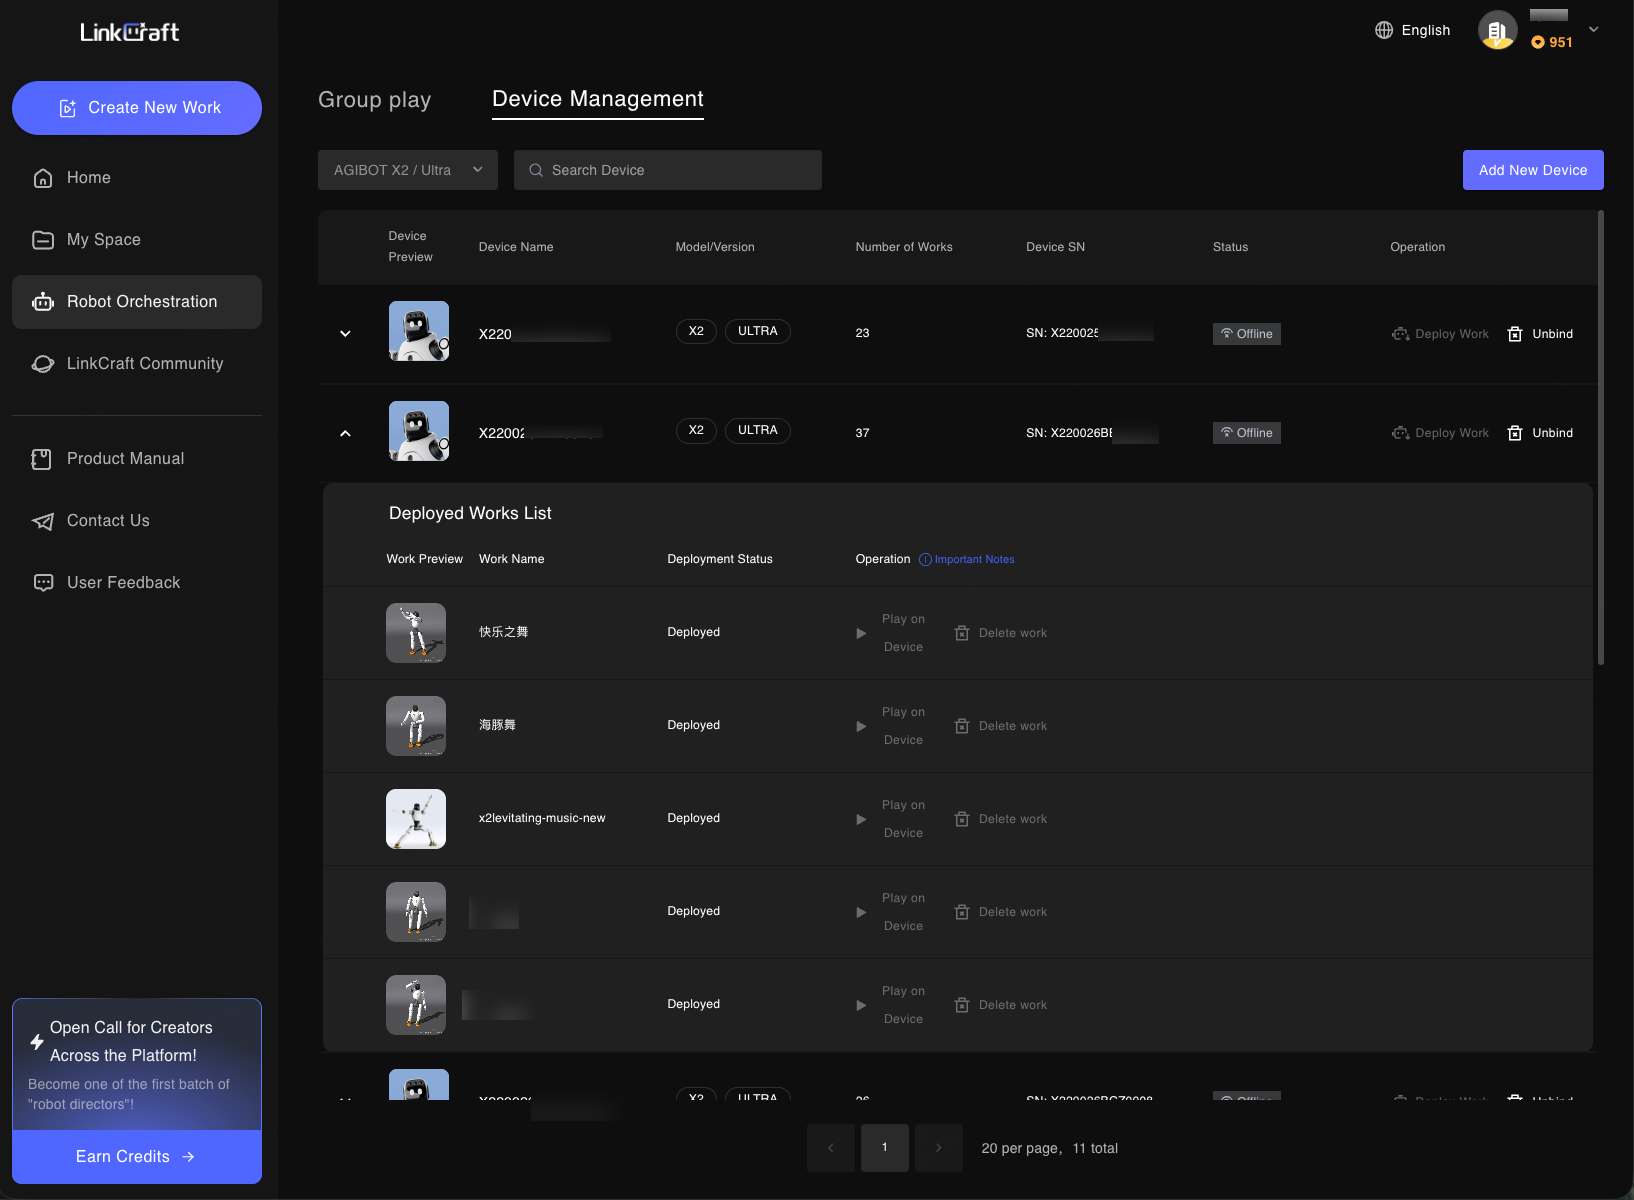Click Add New Device button
The image size is (1634, 1200).
(x=1533, y=170)
